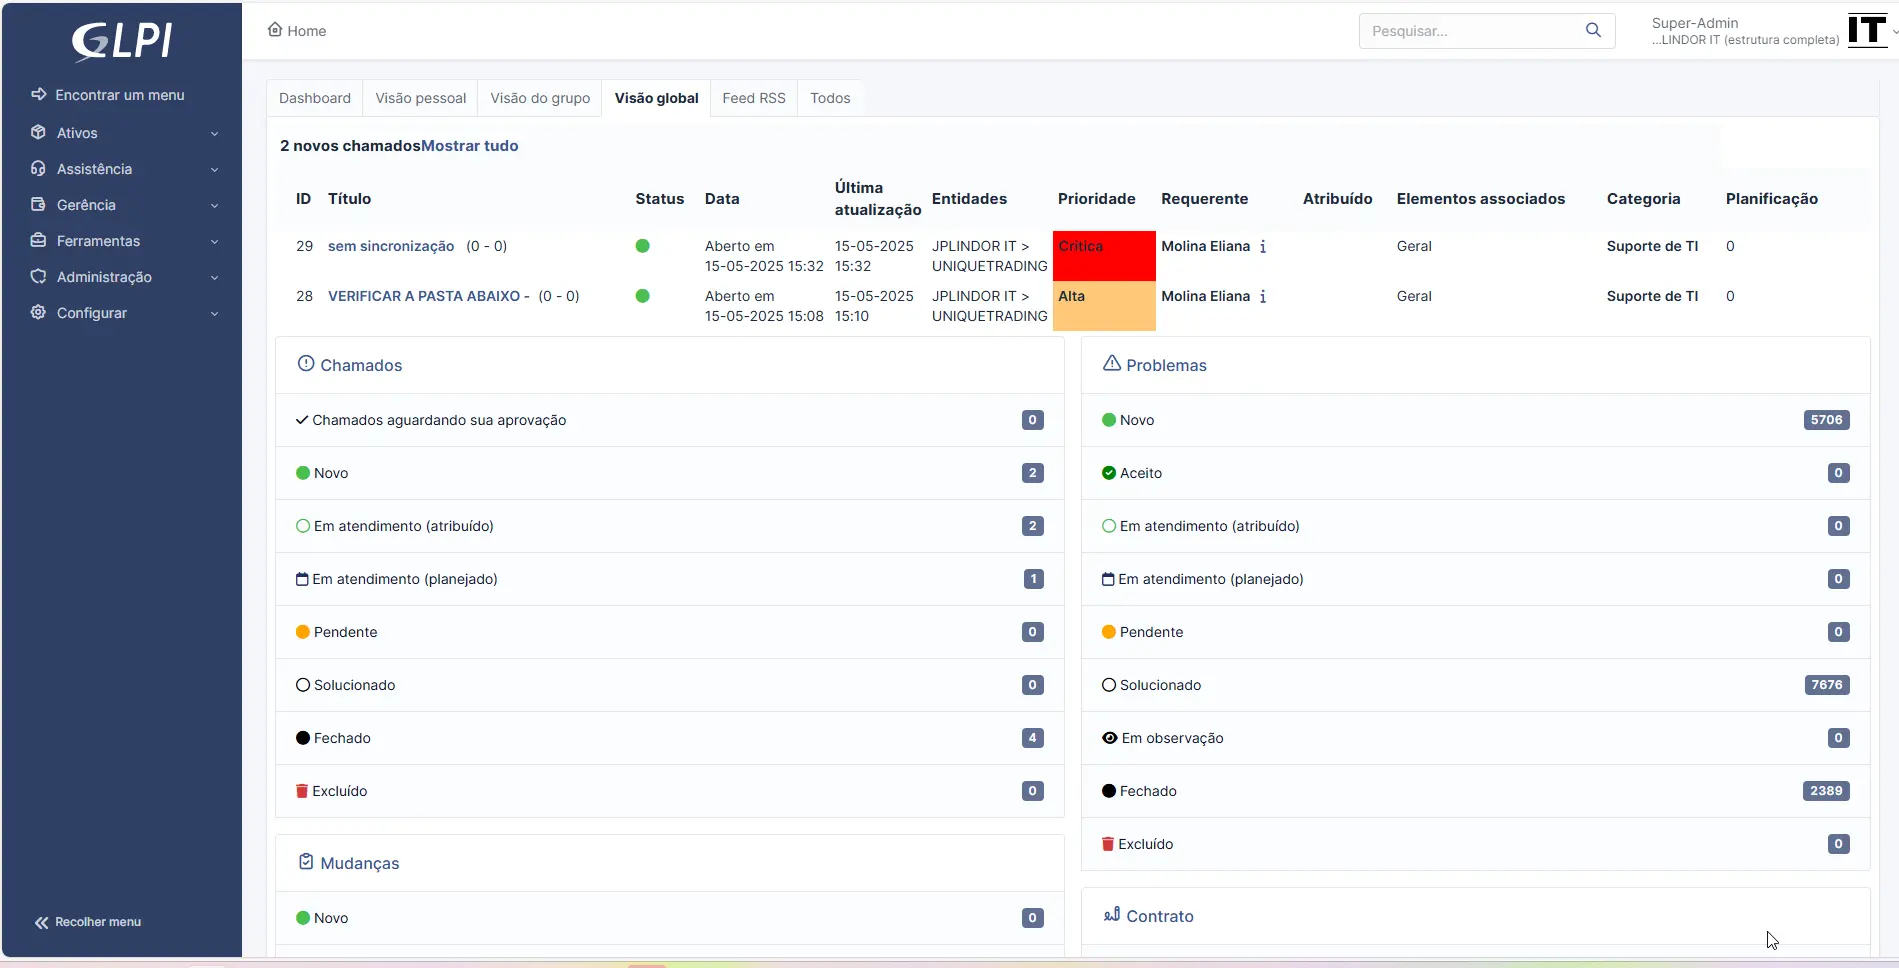Click the Assistência headset icon

coord(39,169)
